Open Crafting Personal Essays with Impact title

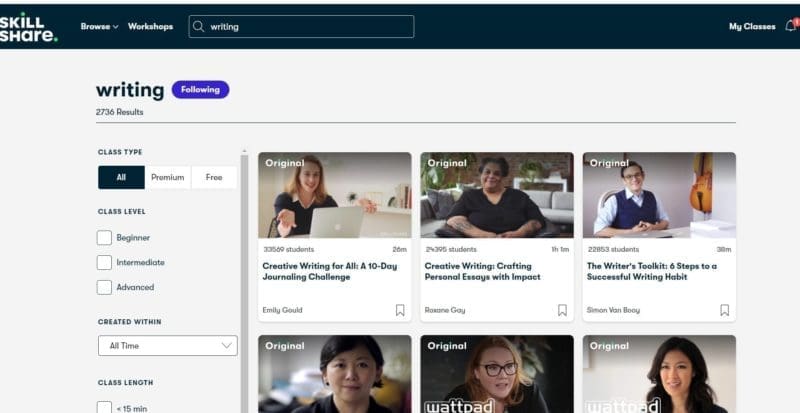pyautogui.click(x=483, y=272)
